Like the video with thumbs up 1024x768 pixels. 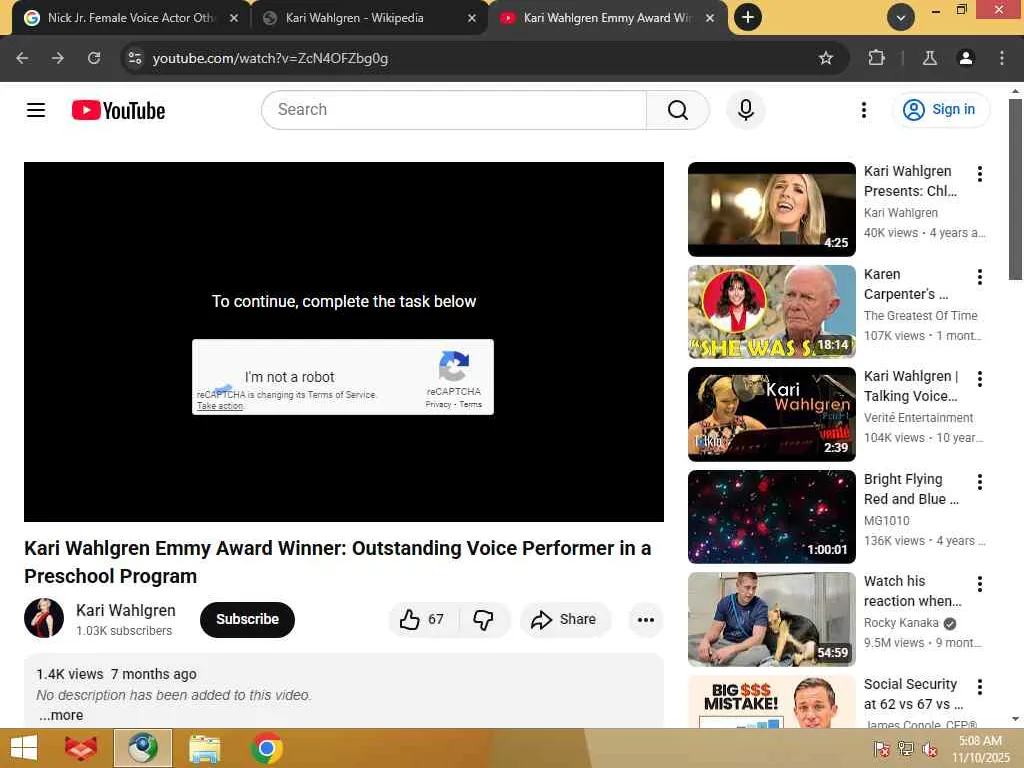(422, 619)
